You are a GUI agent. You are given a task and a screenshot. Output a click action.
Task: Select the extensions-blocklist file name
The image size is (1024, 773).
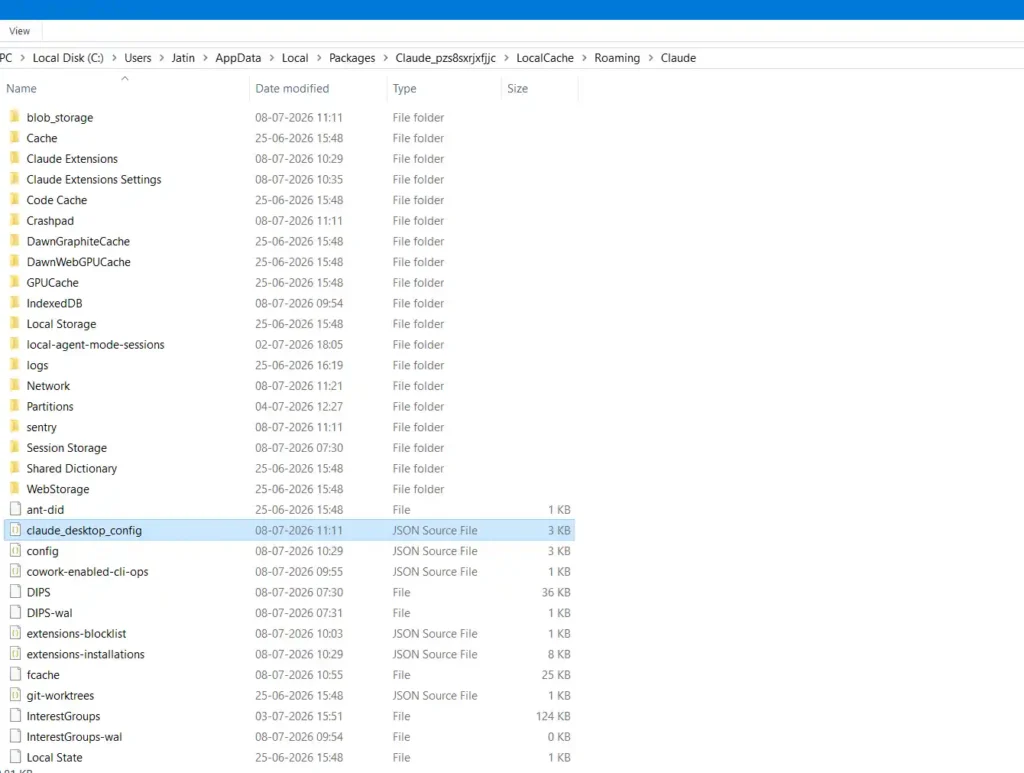76,633
